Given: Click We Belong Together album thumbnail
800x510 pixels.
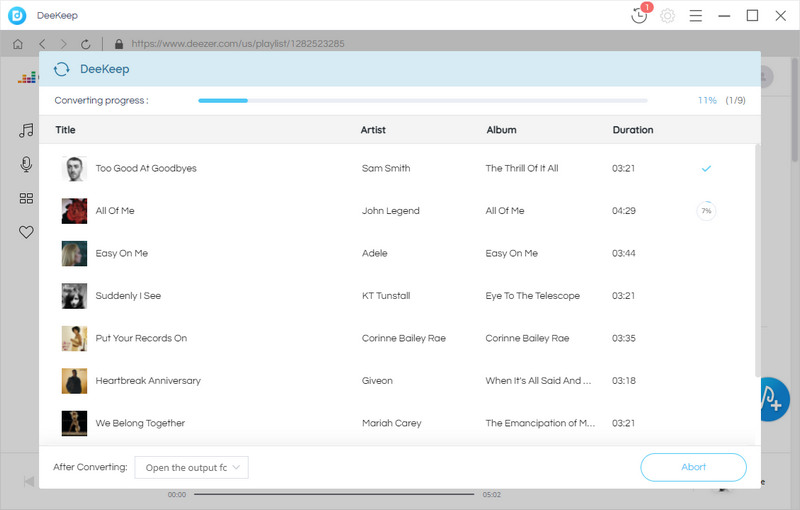Looking at the screenshot, I should [x=74, y=423].
